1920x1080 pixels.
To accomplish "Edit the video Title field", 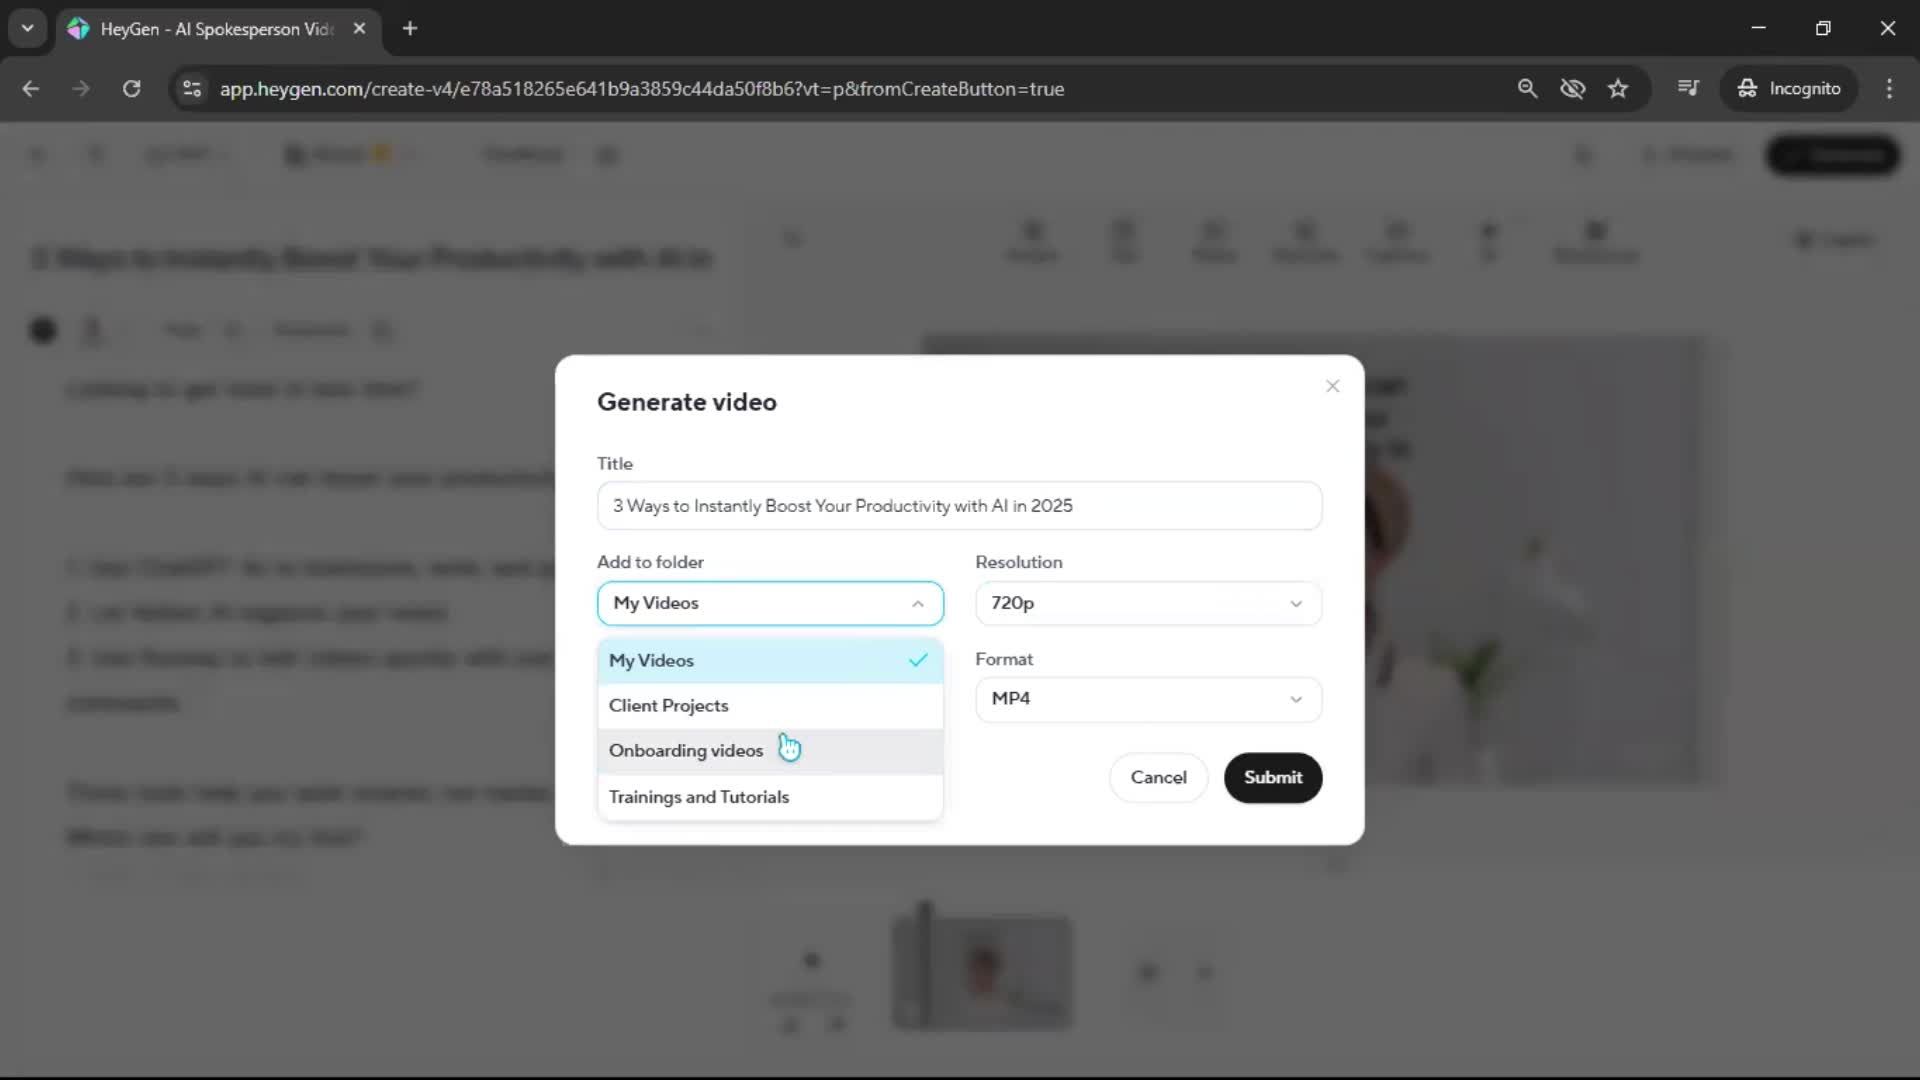I will tap(958, 506).
